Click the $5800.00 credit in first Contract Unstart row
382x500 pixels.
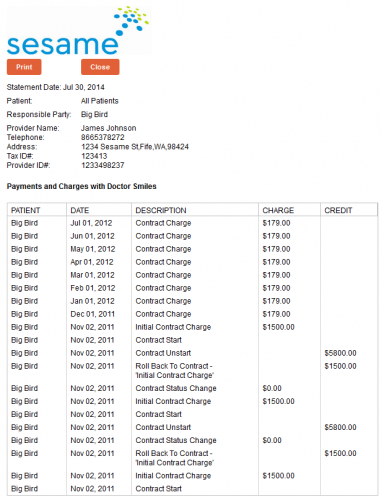click(x=340, y=353)
